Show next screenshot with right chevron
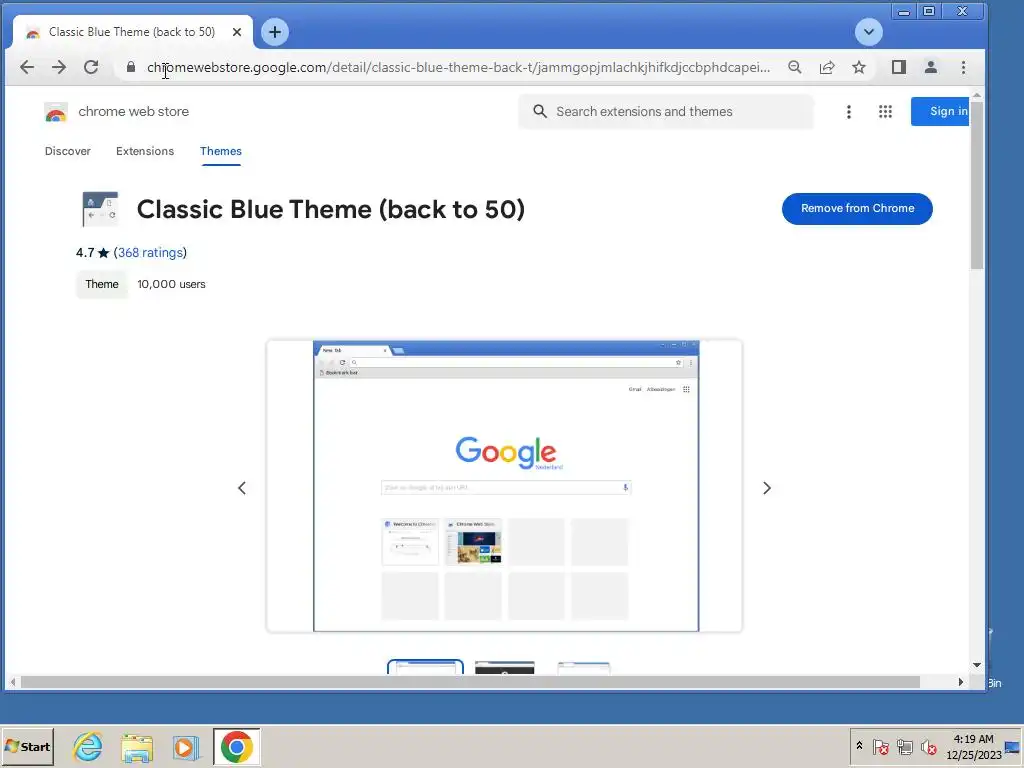 (767, 488)
